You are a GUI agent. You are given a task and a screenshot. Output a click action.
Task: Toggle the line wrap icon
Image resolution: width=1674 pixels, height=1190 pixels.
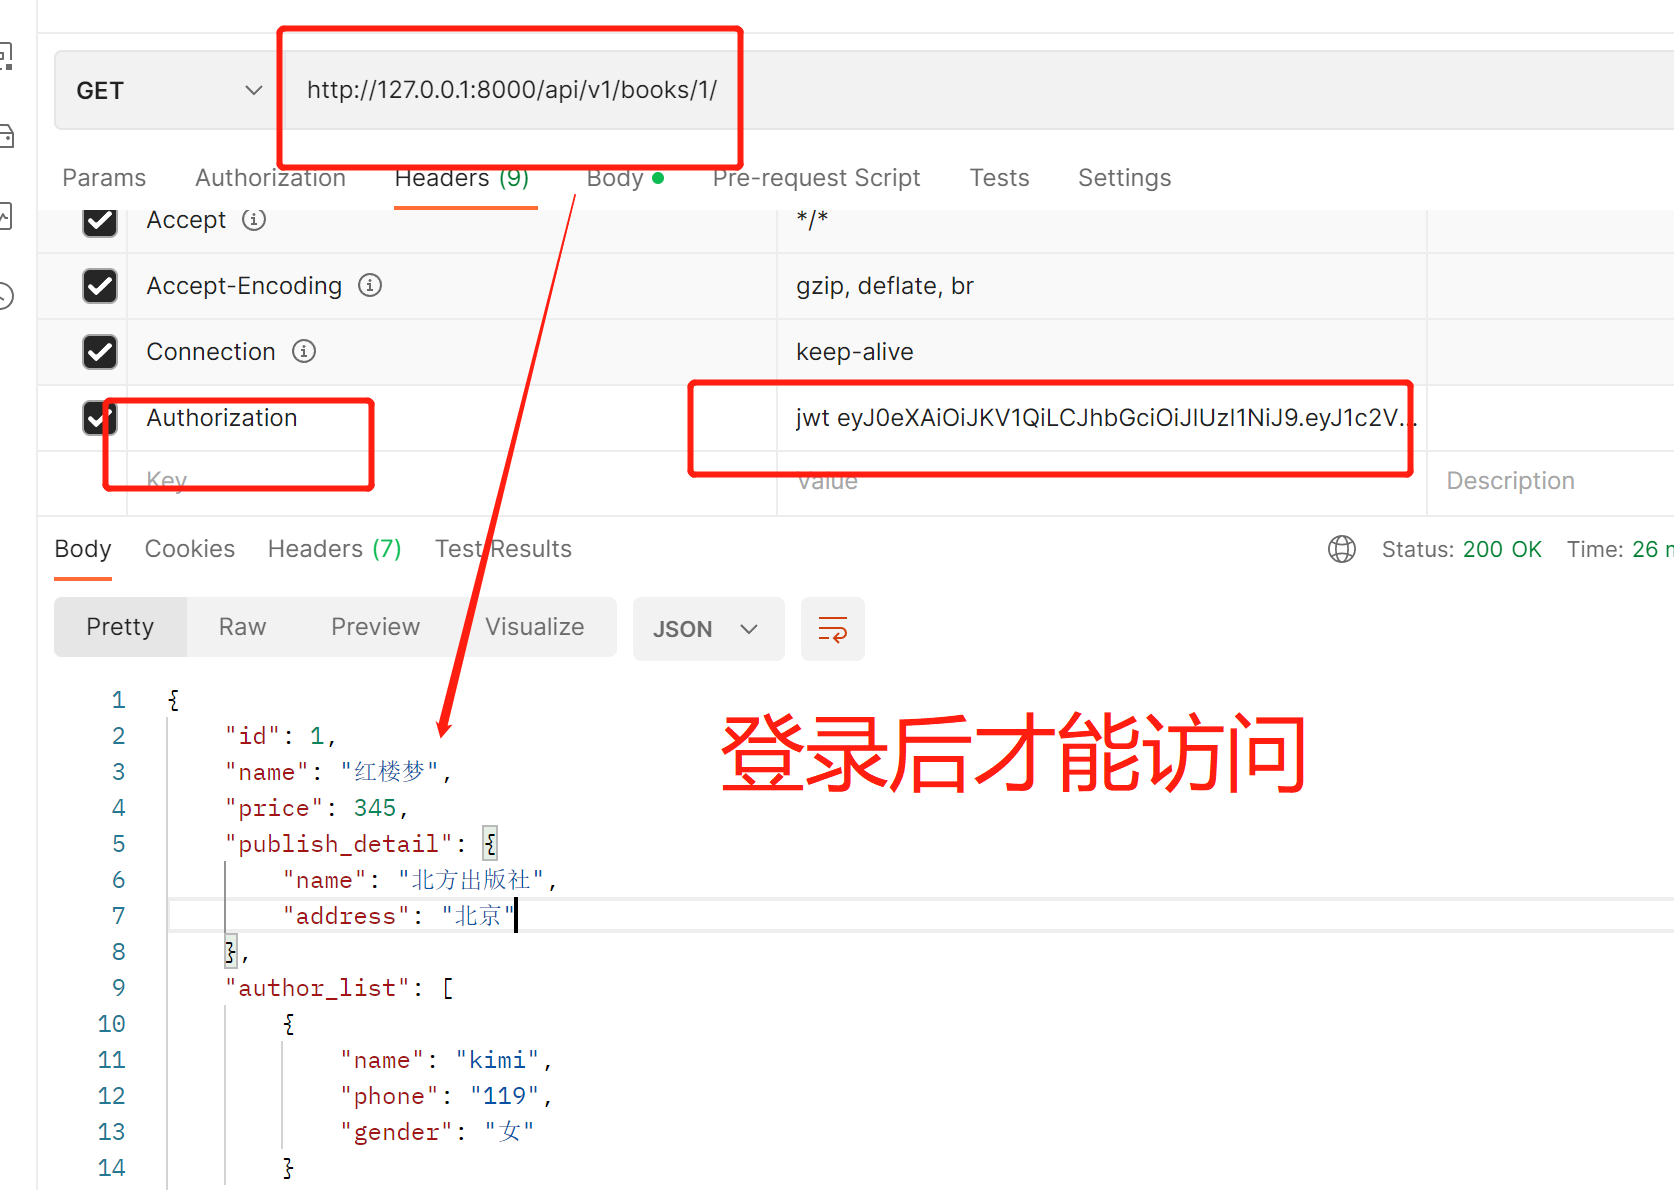pyautogui.click(x=833, y=629)
